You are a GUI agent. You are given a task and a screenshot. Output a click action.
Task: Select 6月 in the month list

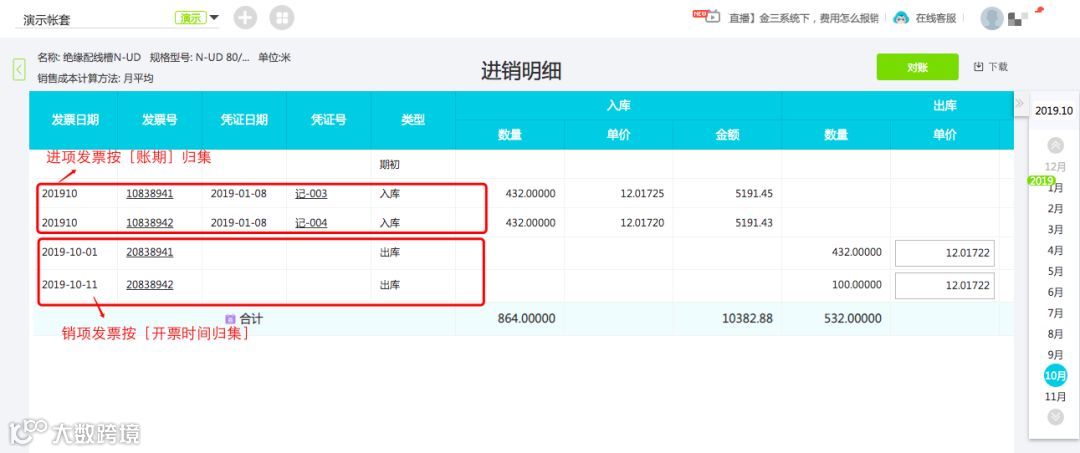tap(1055, 292)
